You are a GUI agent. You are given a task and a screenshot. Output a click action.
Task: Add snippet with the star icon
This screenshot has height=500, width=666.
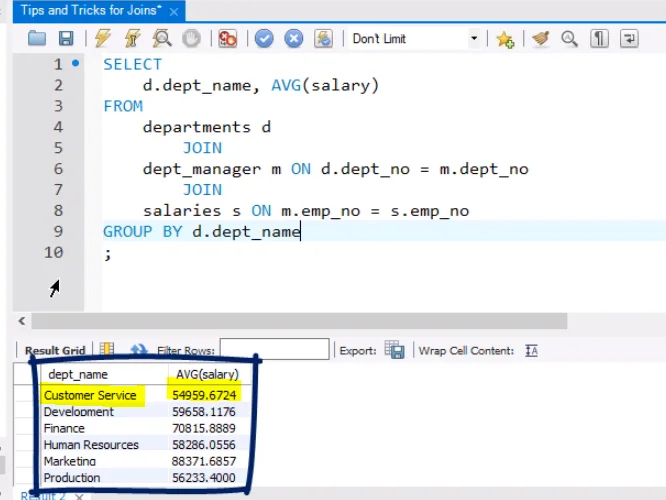505,39
